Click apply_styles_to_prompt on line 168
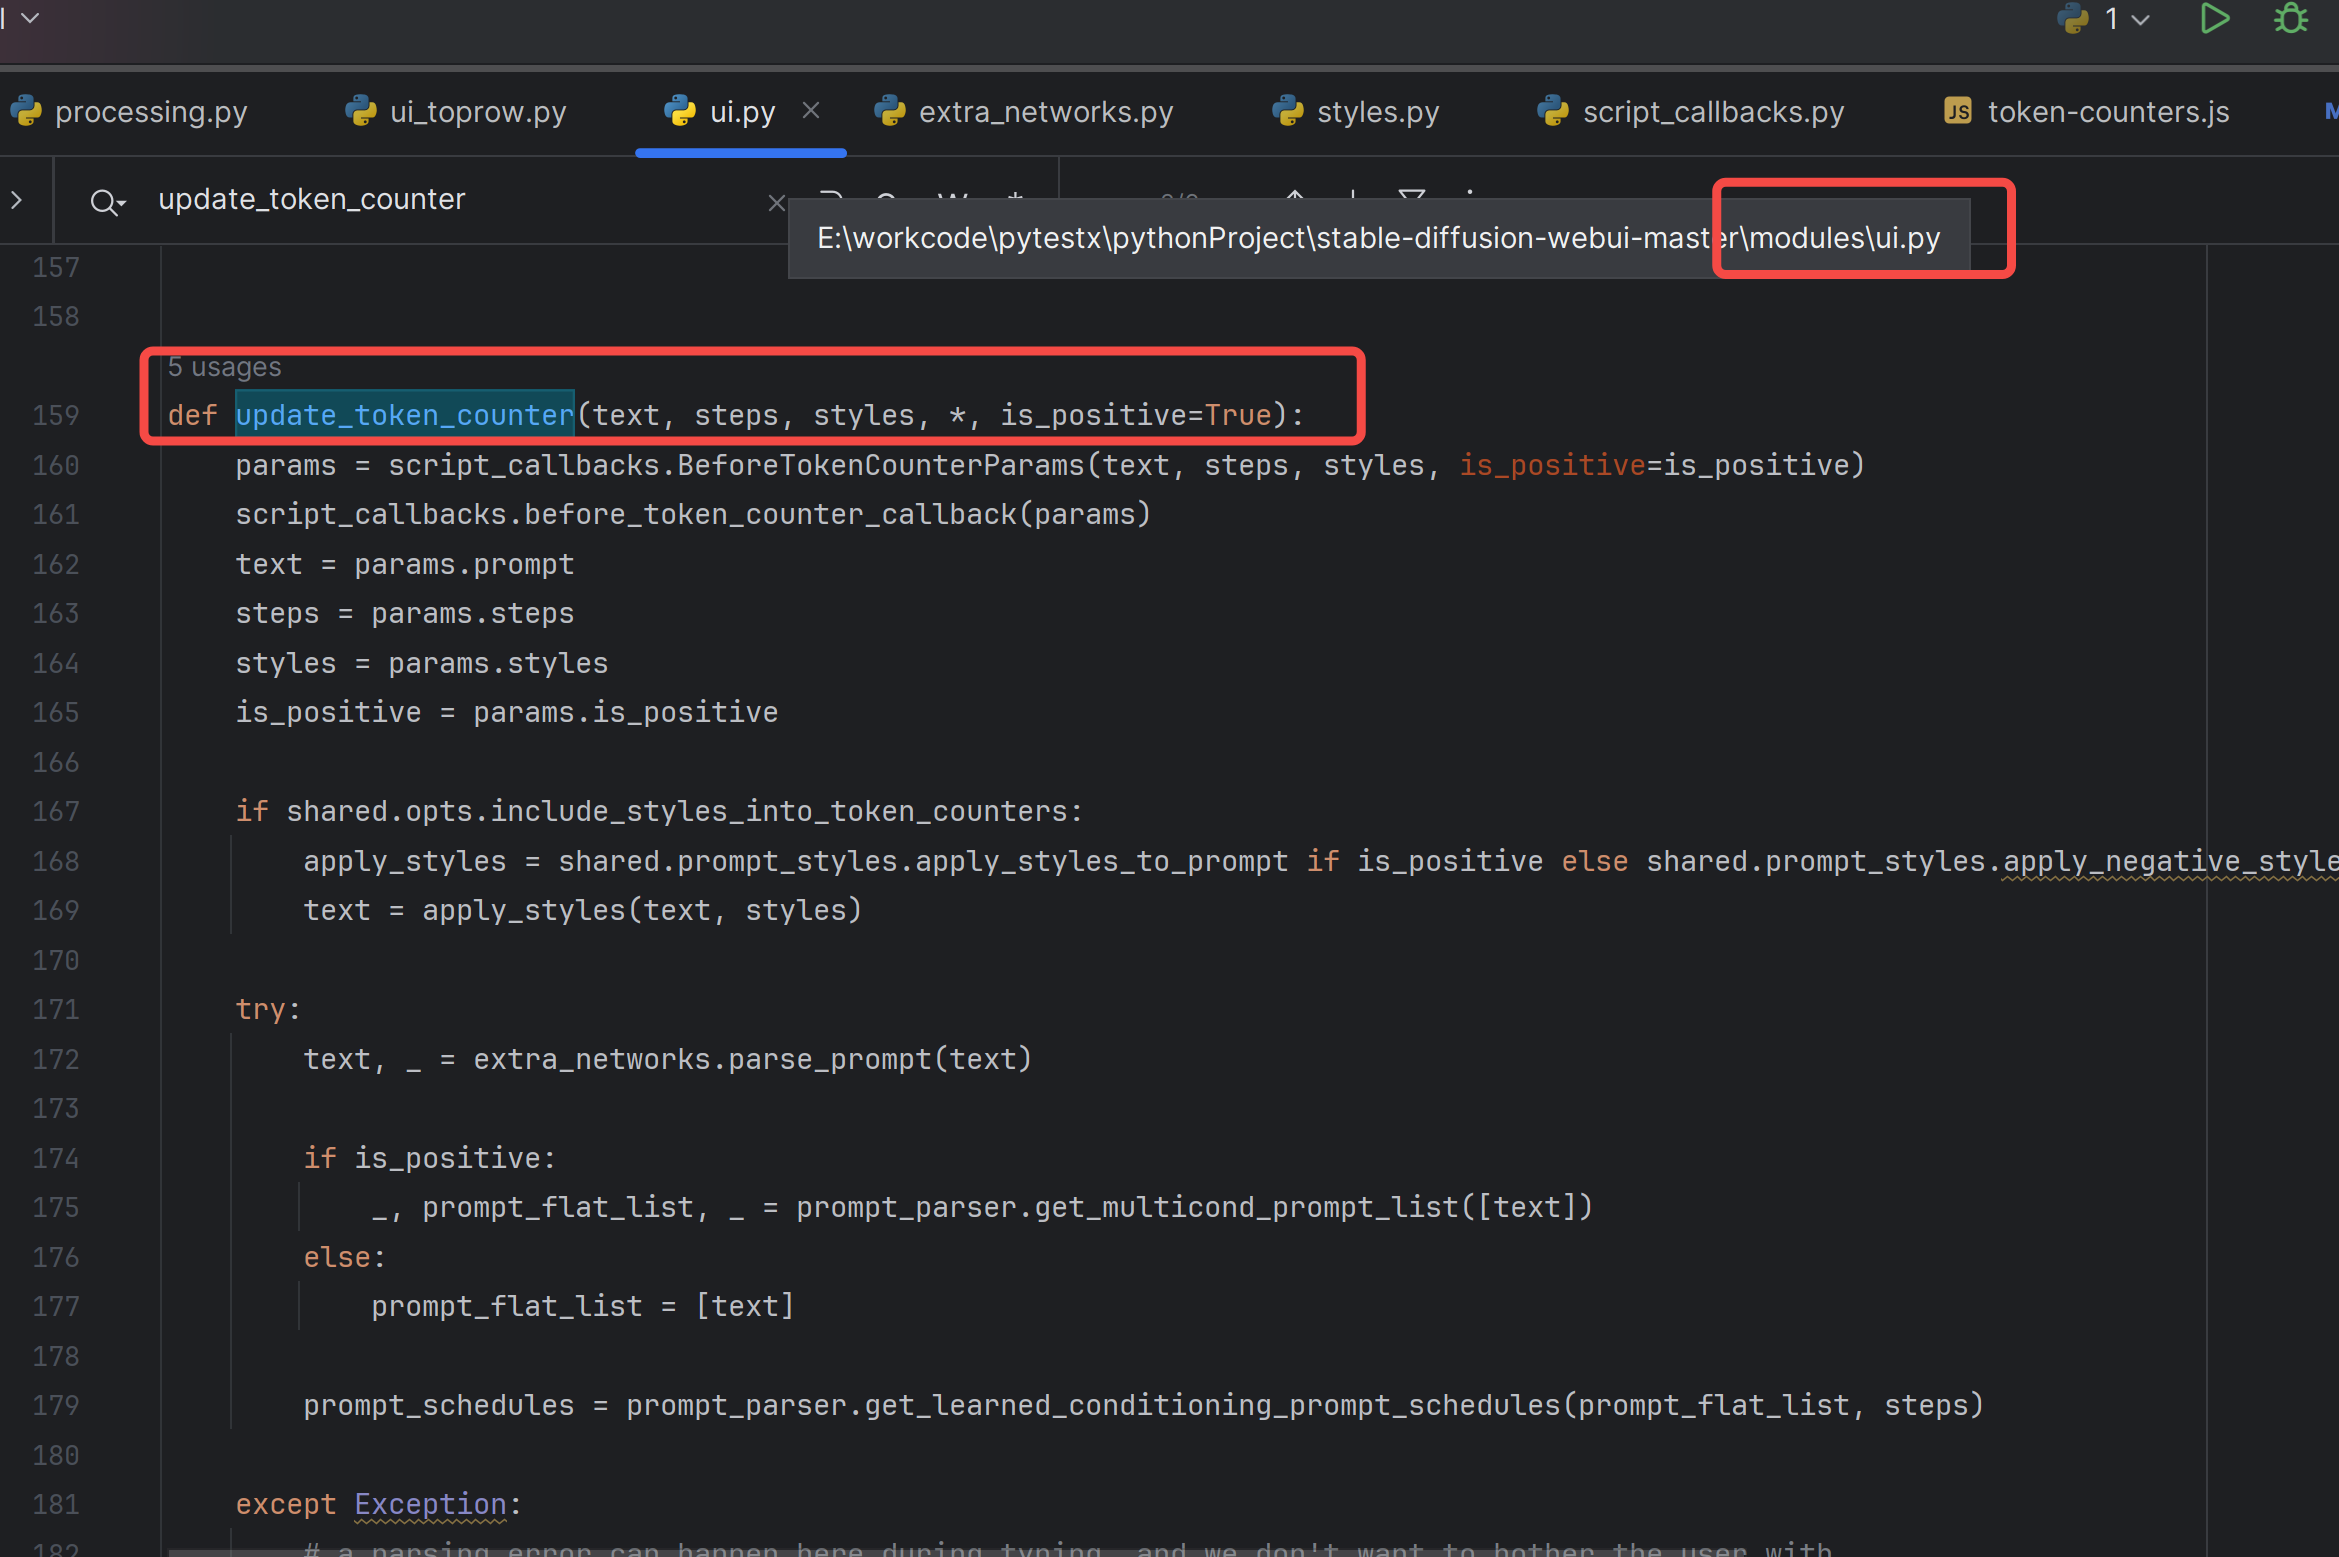The width and height of the screenshot is (2339, 1557). click(x=1102, y=861)
